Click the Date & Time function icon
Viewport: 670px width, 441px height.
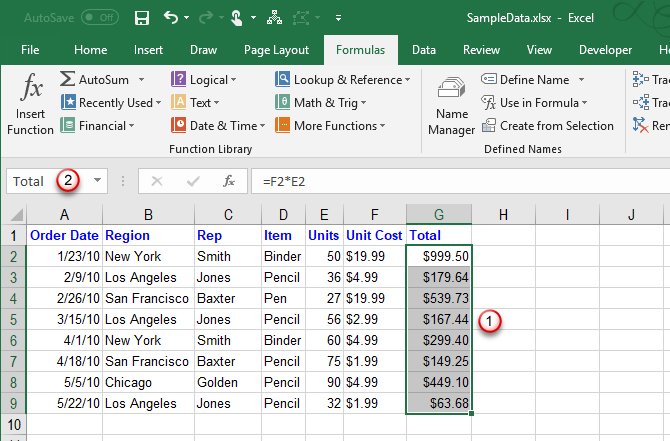[x=179, y=126]
